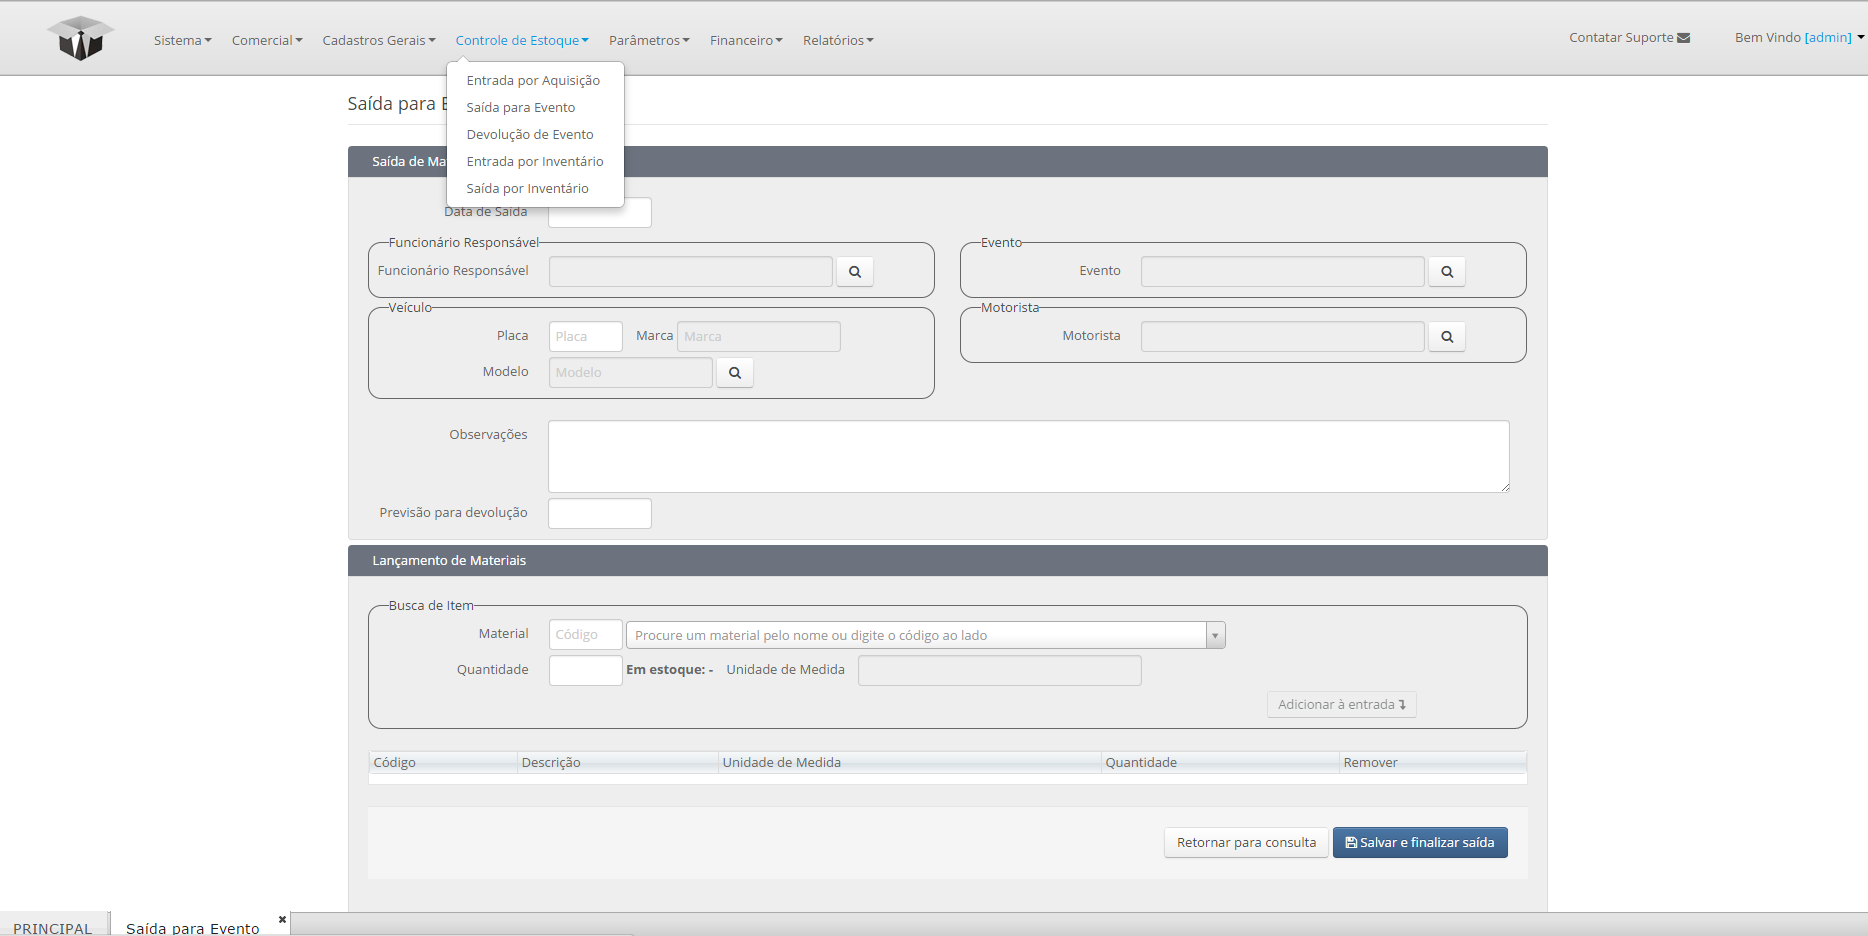The height and width of the screenshot is (936, 1868).
Task: Open Evento search magnifier button
Action: [x=1447, y=272]
